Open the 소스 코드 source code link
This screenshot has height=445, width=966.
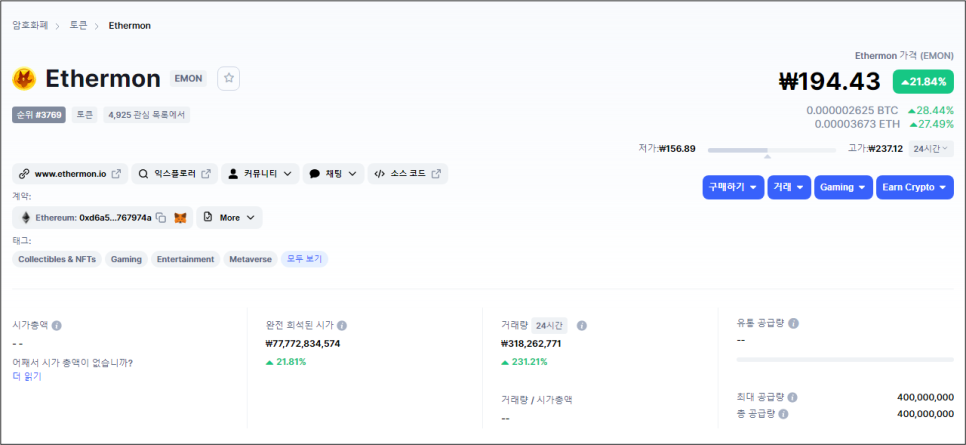(408, 174)
